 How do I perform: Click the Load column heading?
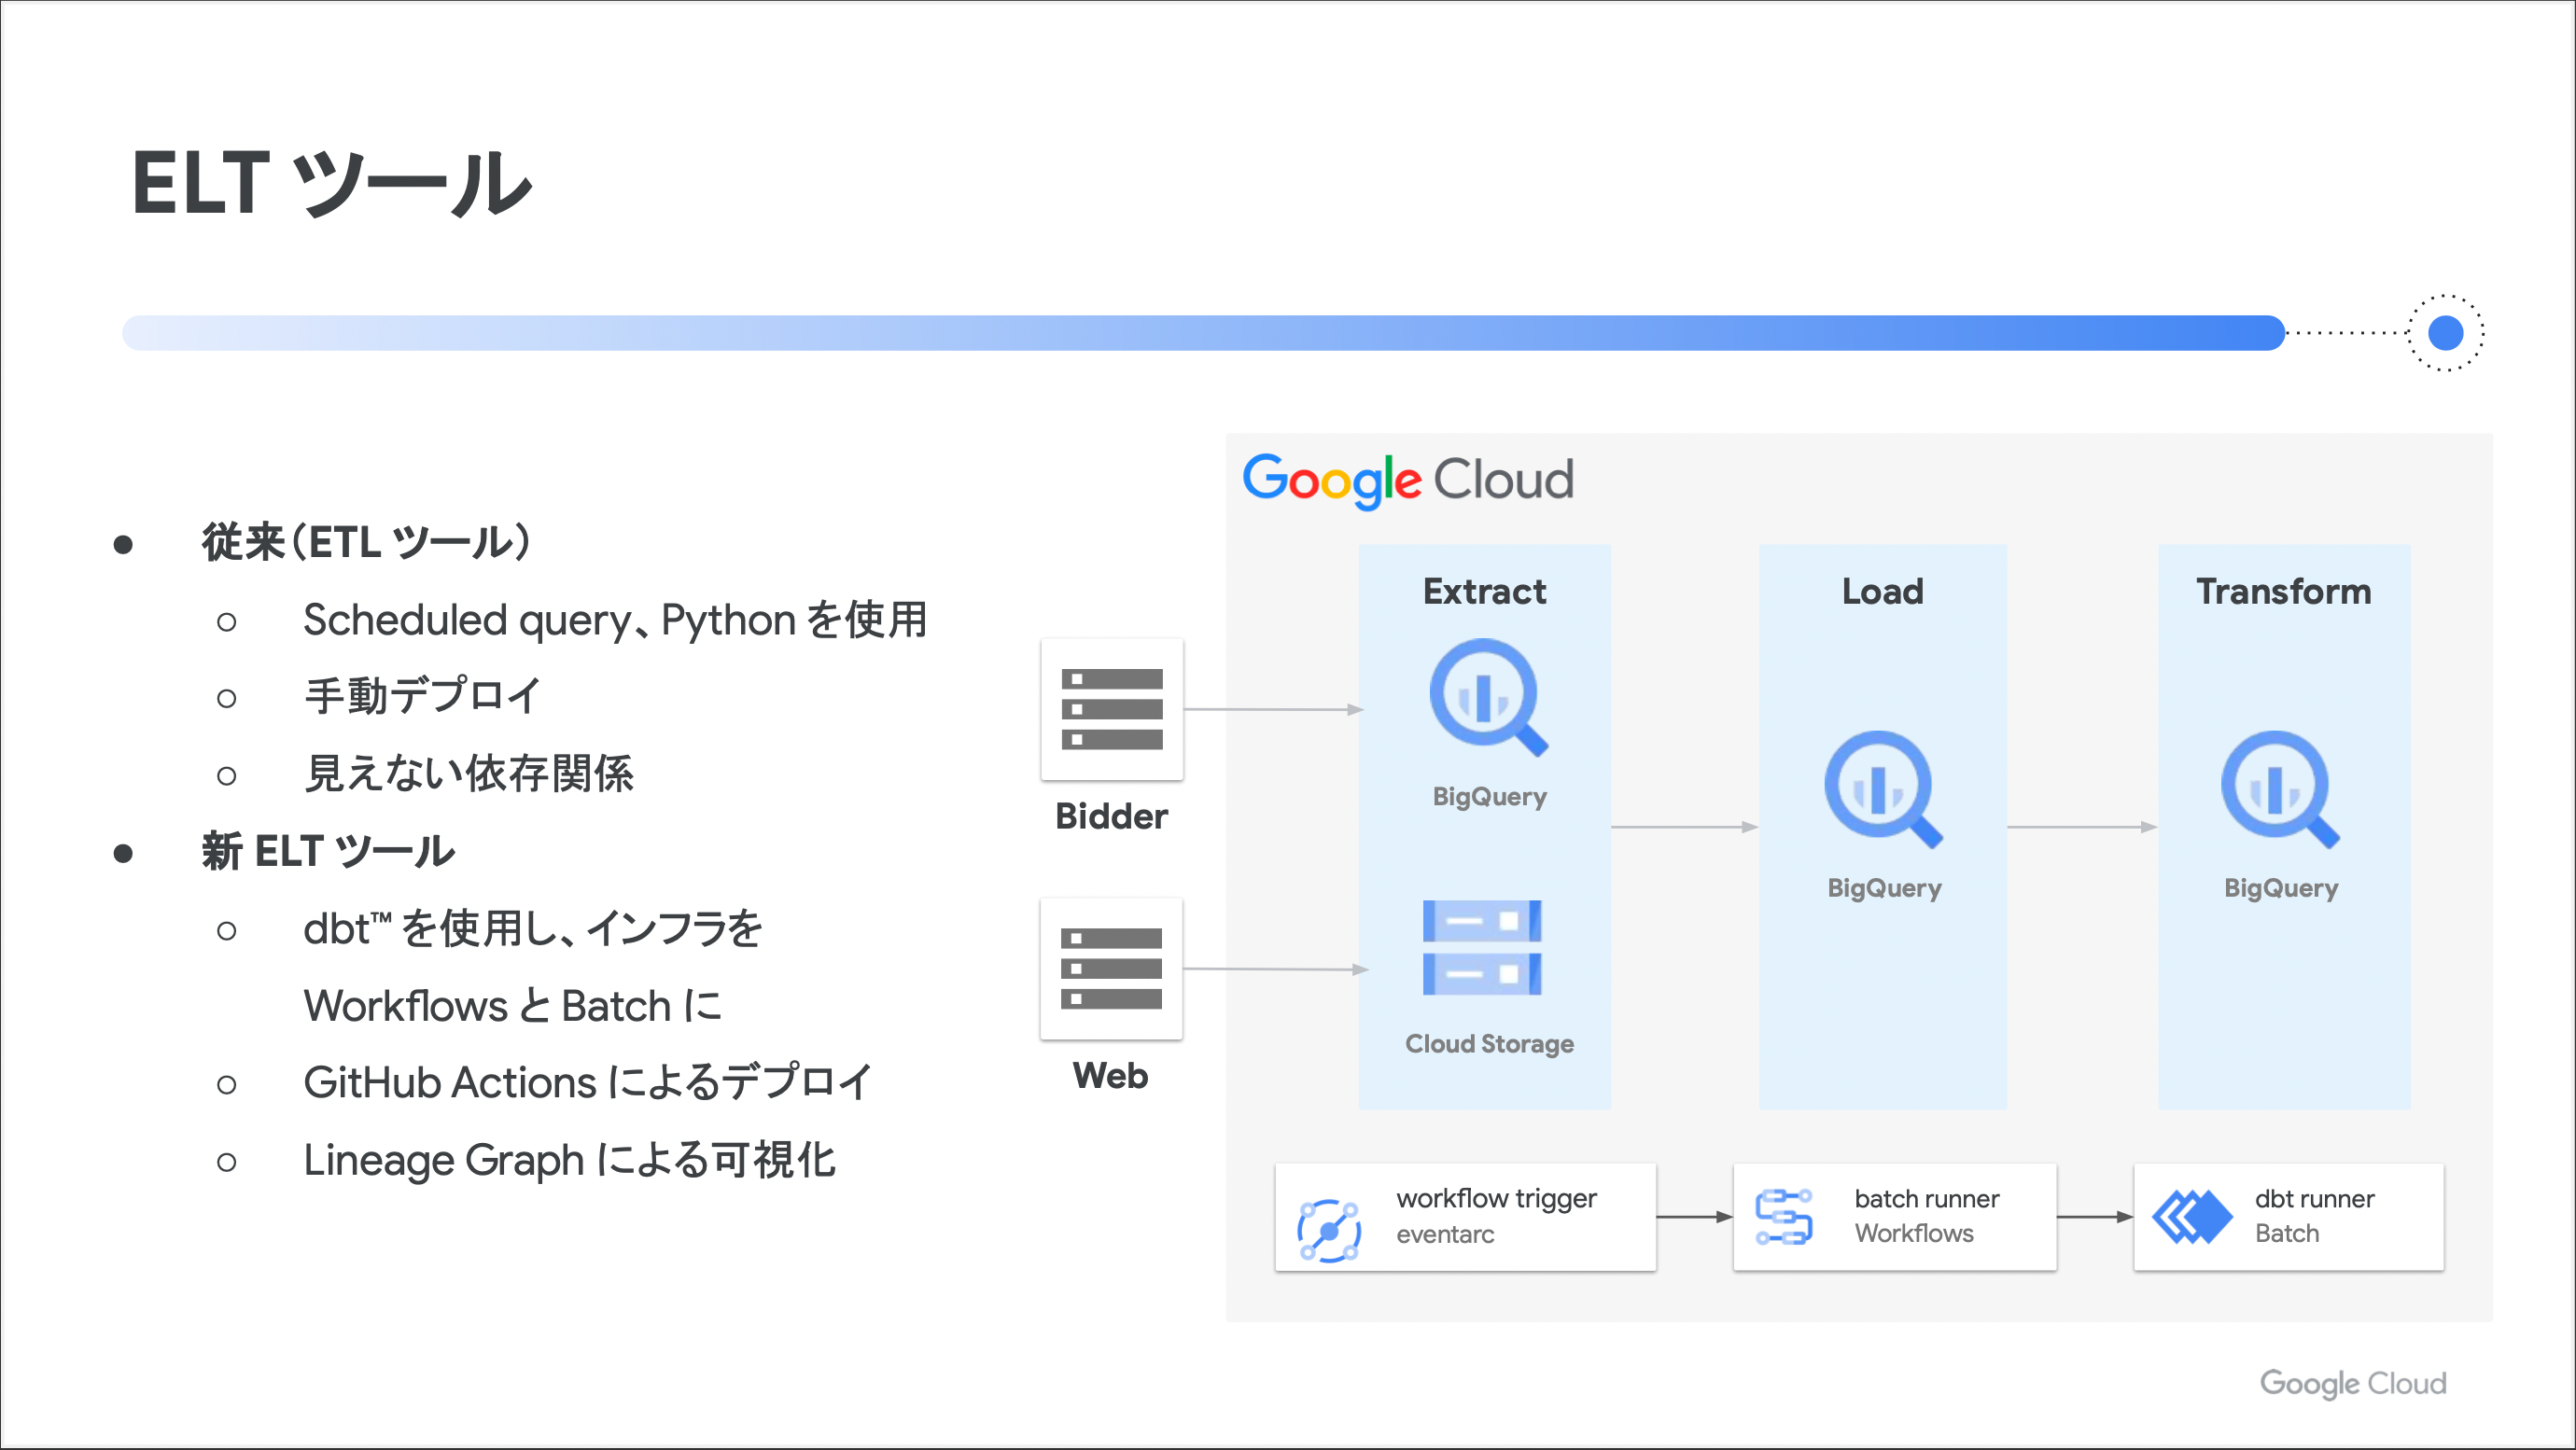coord(1882,591)
